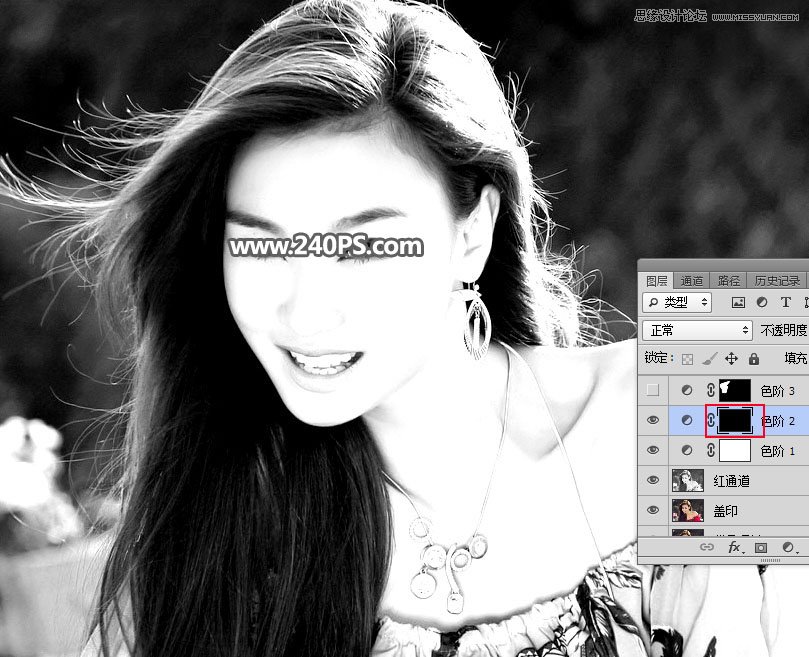
Task: Toggle visibility of 红通道 layer
Action: (653, 480)
